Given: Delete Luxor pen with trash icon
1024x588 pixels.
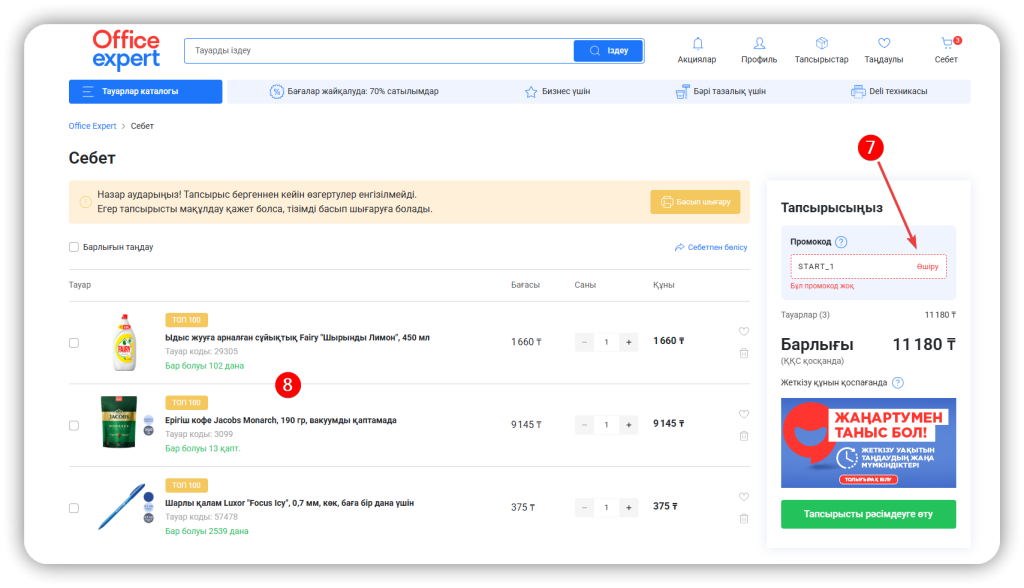Looking at the screenshot, I should tap(743, 518).
